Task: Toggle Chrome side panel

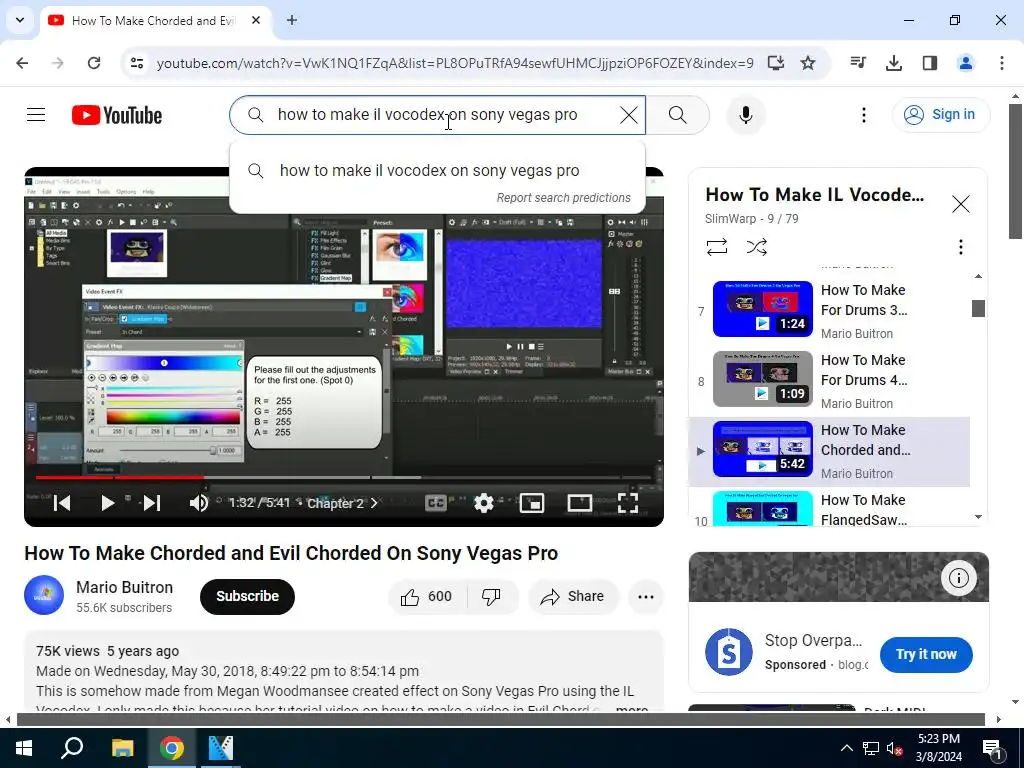Action: (929, 63)
